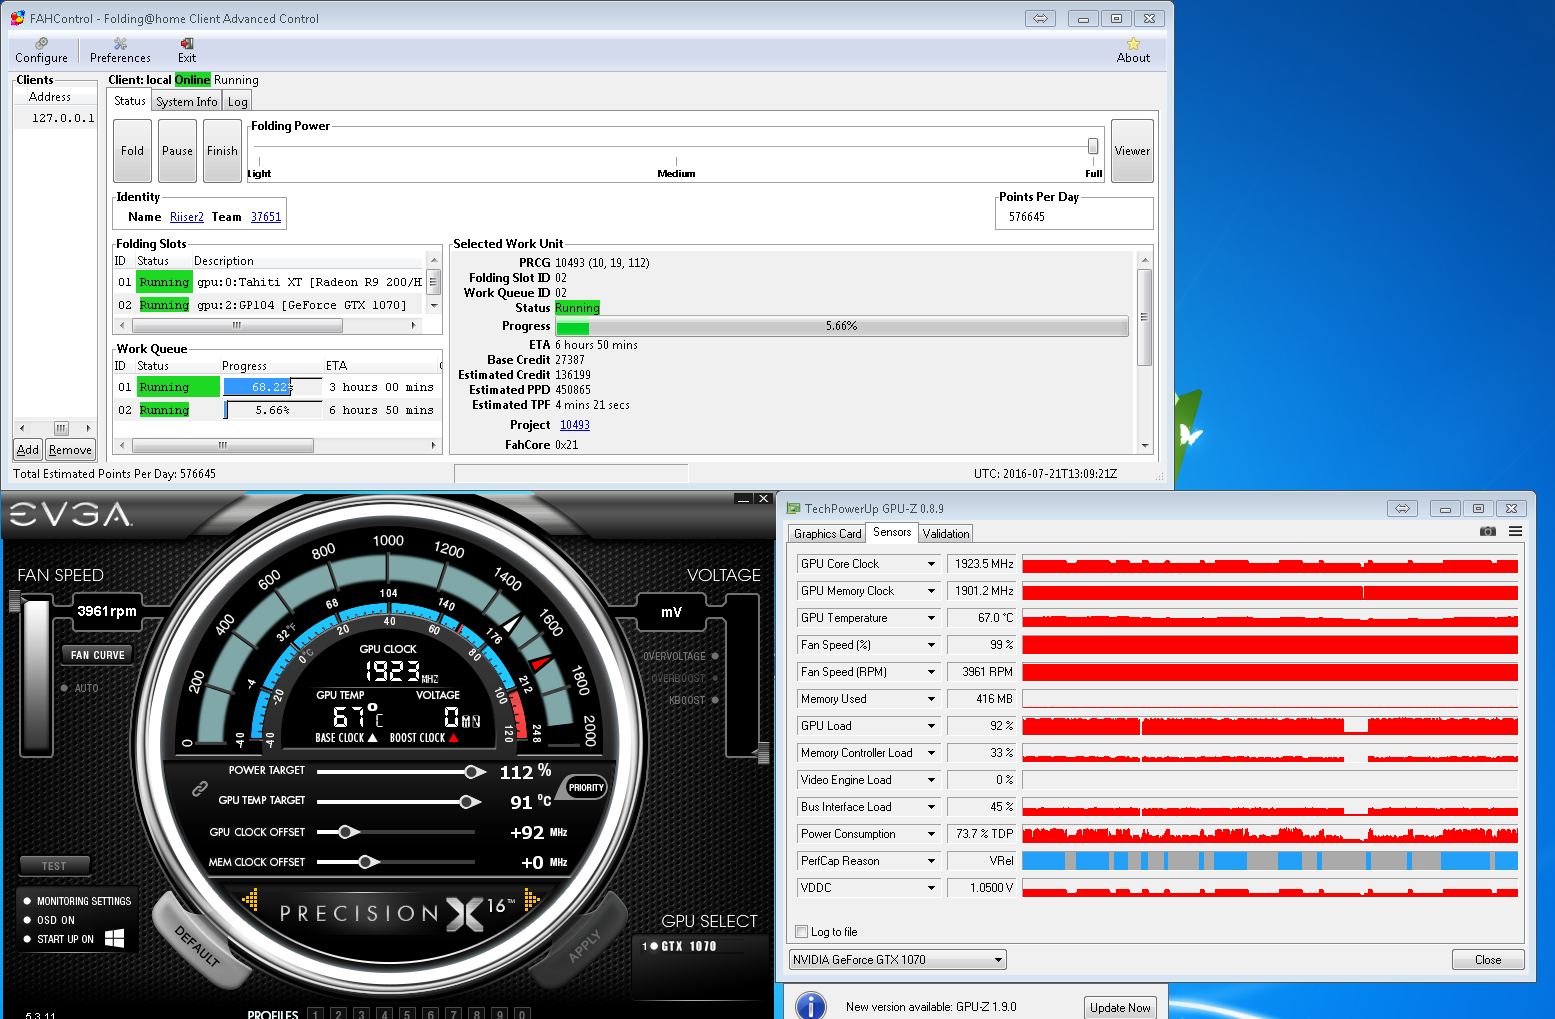Expand Fan Speed (%) sensor dropdown
1555x1019 pixels.
coord(931,645)
